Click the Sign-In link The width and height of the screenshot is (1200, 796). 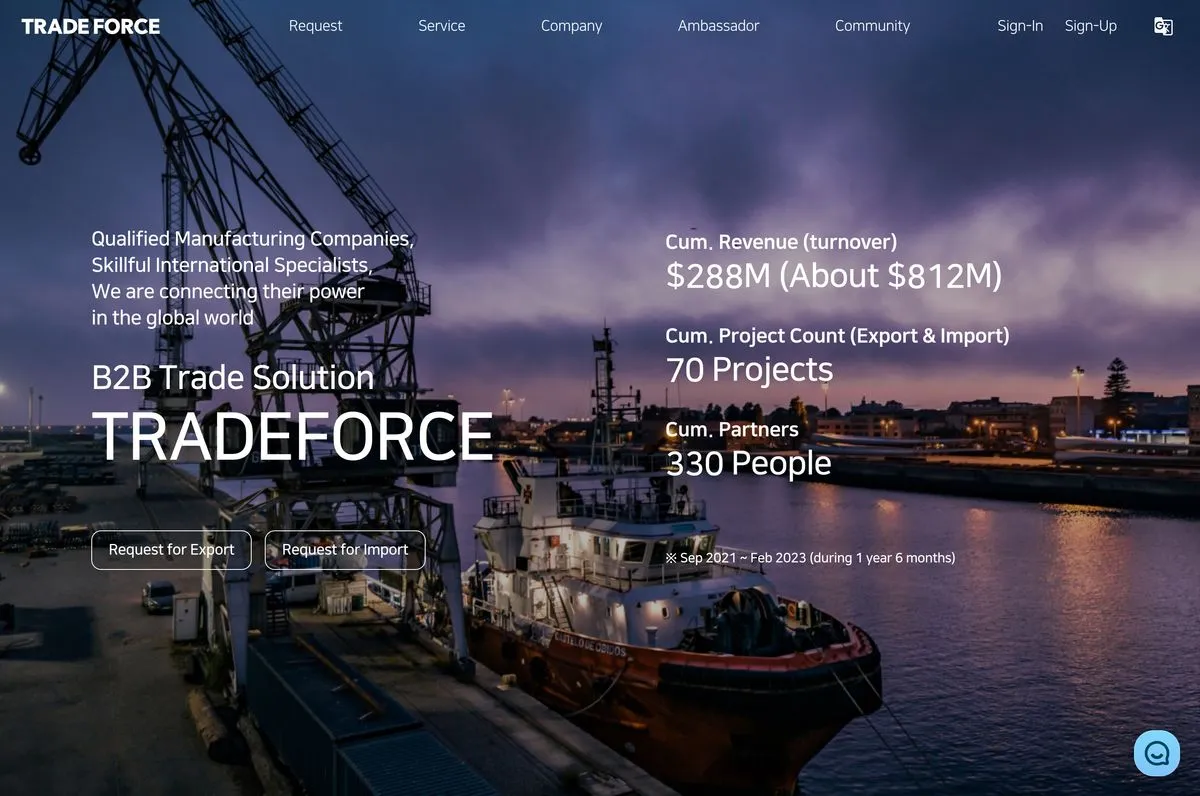1020,26
